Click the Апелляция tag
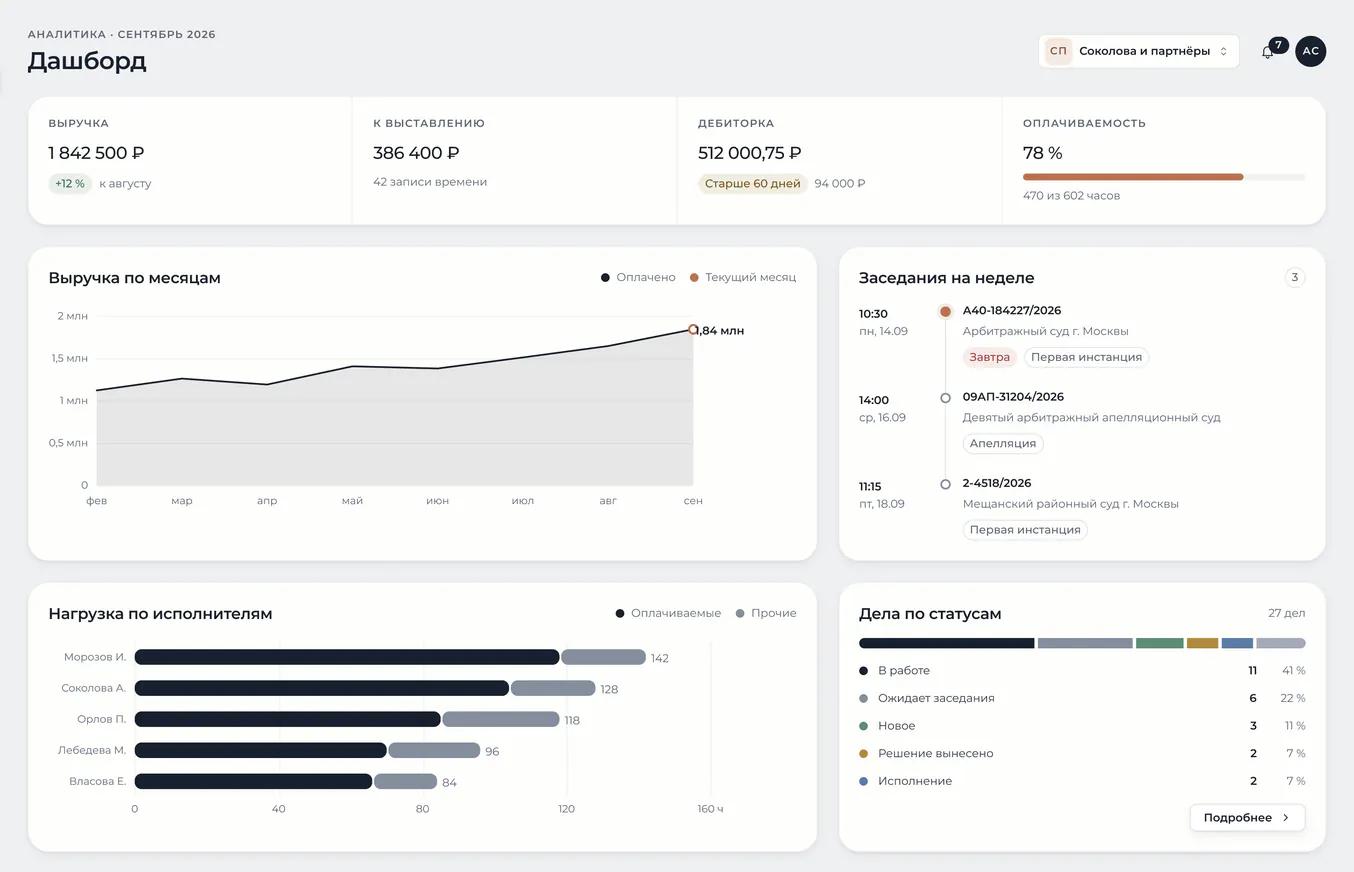 tap(1003, 443)
